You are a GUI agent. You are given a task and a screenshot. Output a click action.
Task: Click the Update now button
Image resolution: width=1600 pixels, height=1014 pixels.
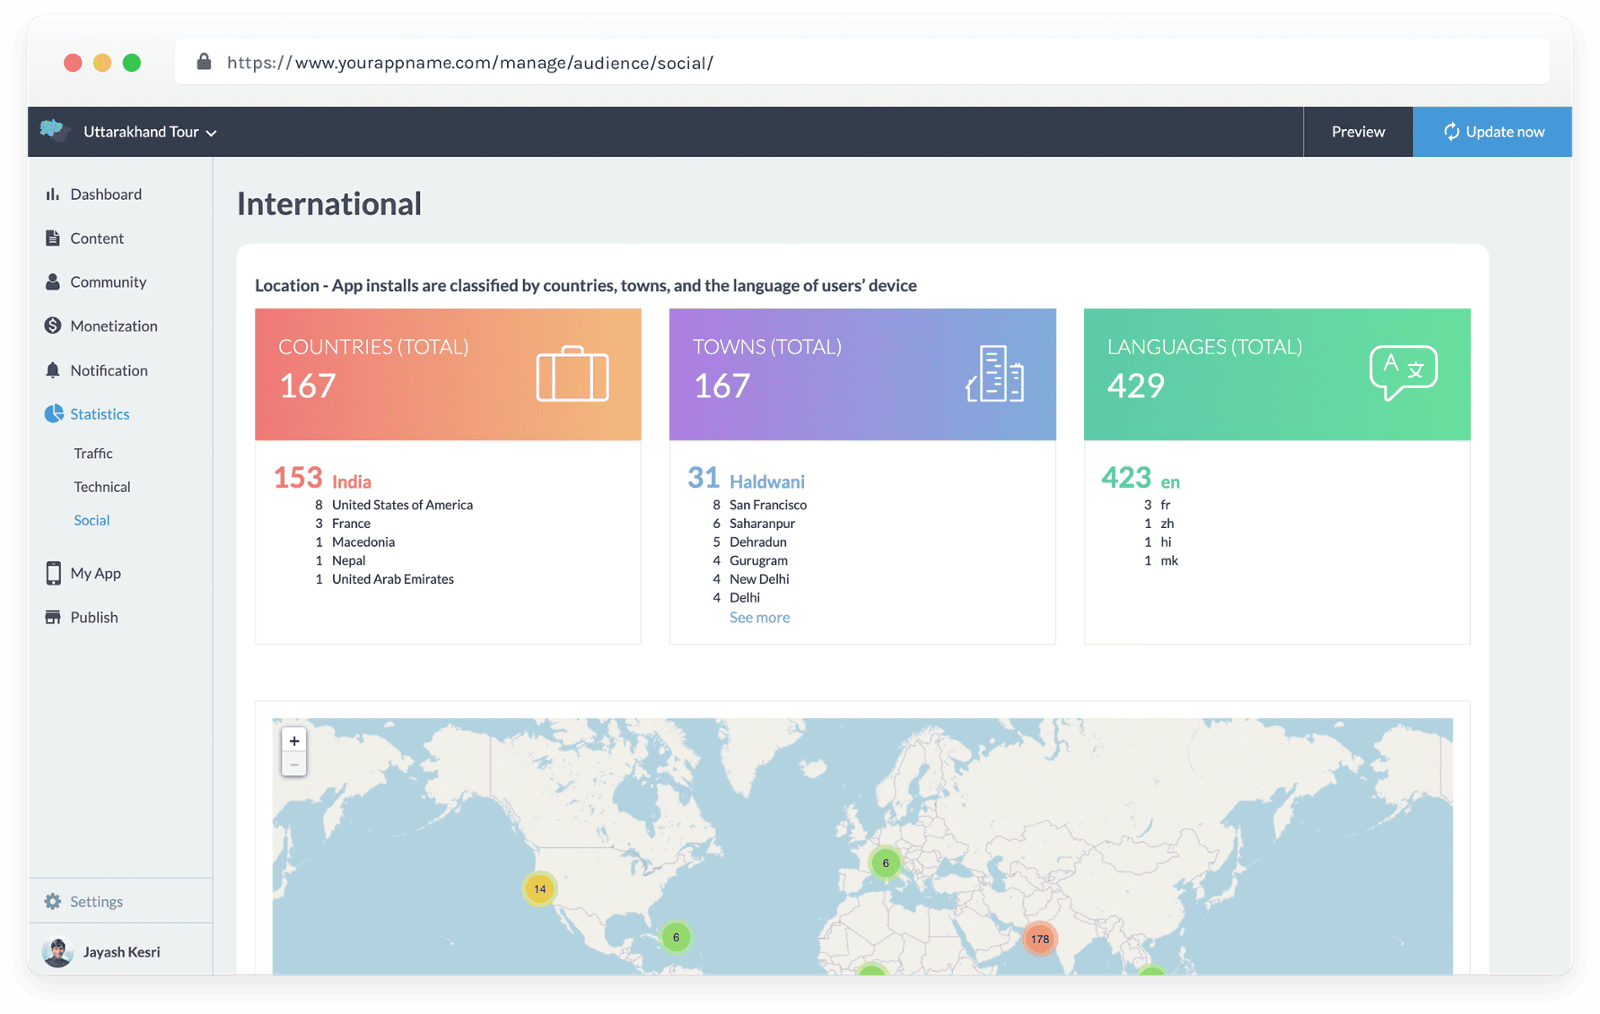point(1493,132)
